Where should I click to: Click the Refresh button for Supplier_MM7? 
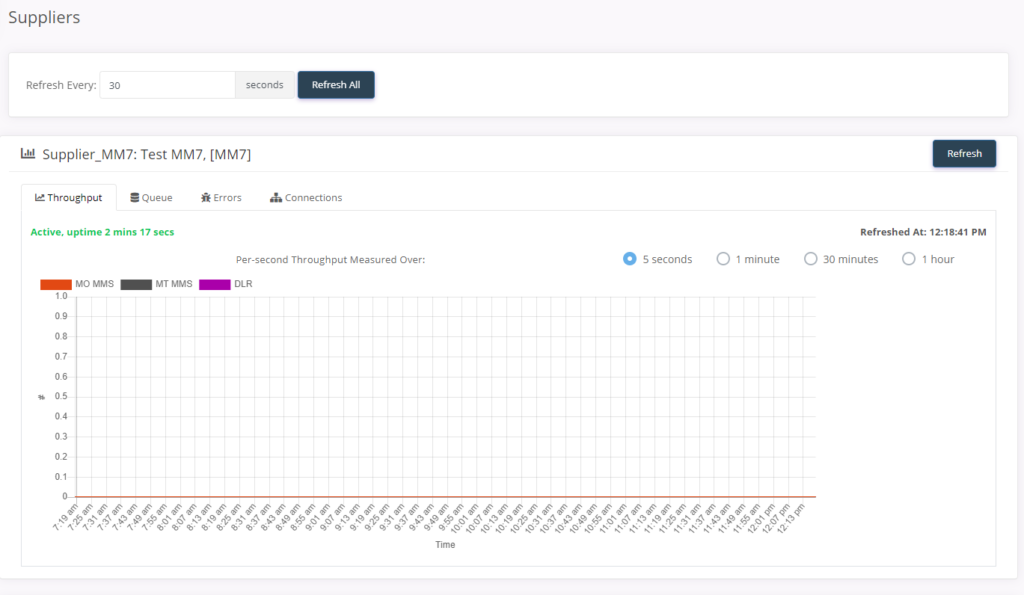(964, 153)
